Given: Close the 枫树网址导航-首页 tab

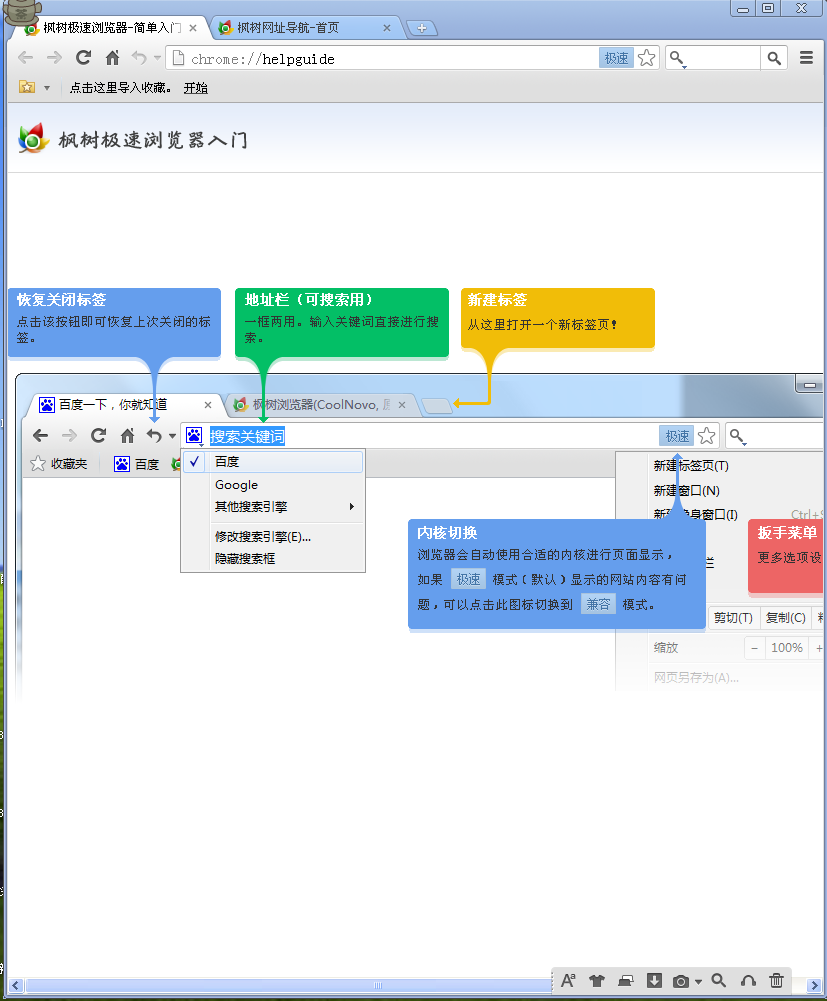Looking at the screenshot, I should pyautogui.click(x=386, y=28).
